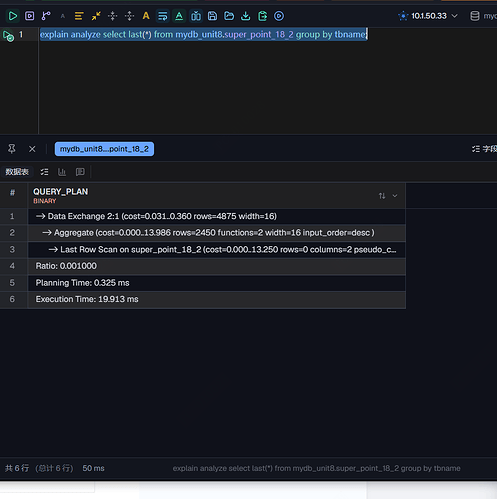Screen dimensions: 497x499
Task: Click the download icon in the editor toolbar
Action: (x=246, y=16)
